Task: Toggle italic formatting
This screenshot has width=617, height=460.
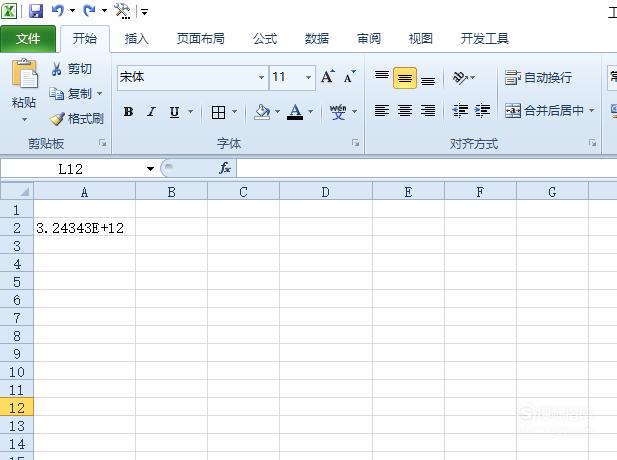Action: 151,112
